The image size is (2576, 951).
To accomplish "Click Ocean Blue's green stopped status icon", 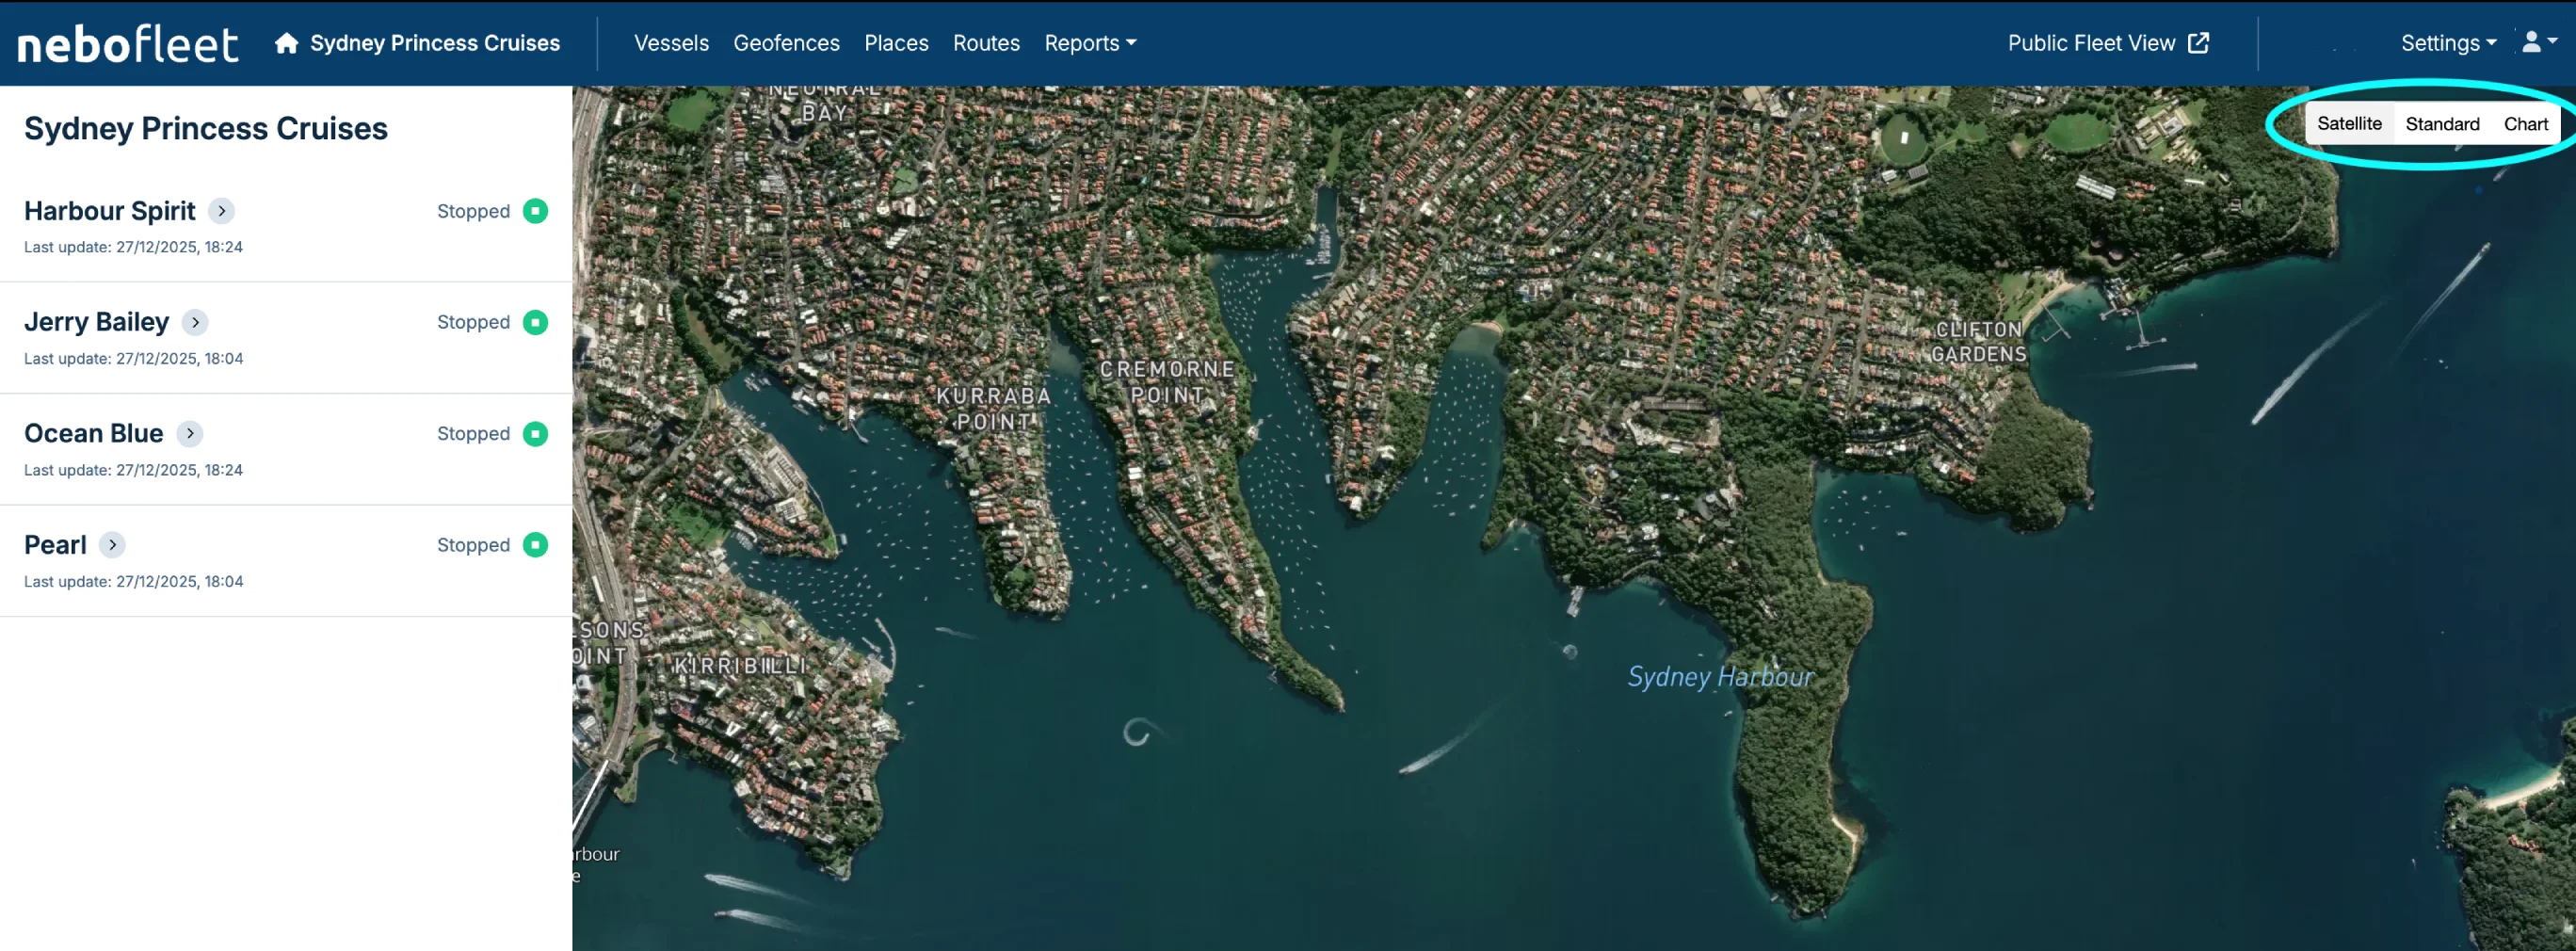I will coord(536,434).
